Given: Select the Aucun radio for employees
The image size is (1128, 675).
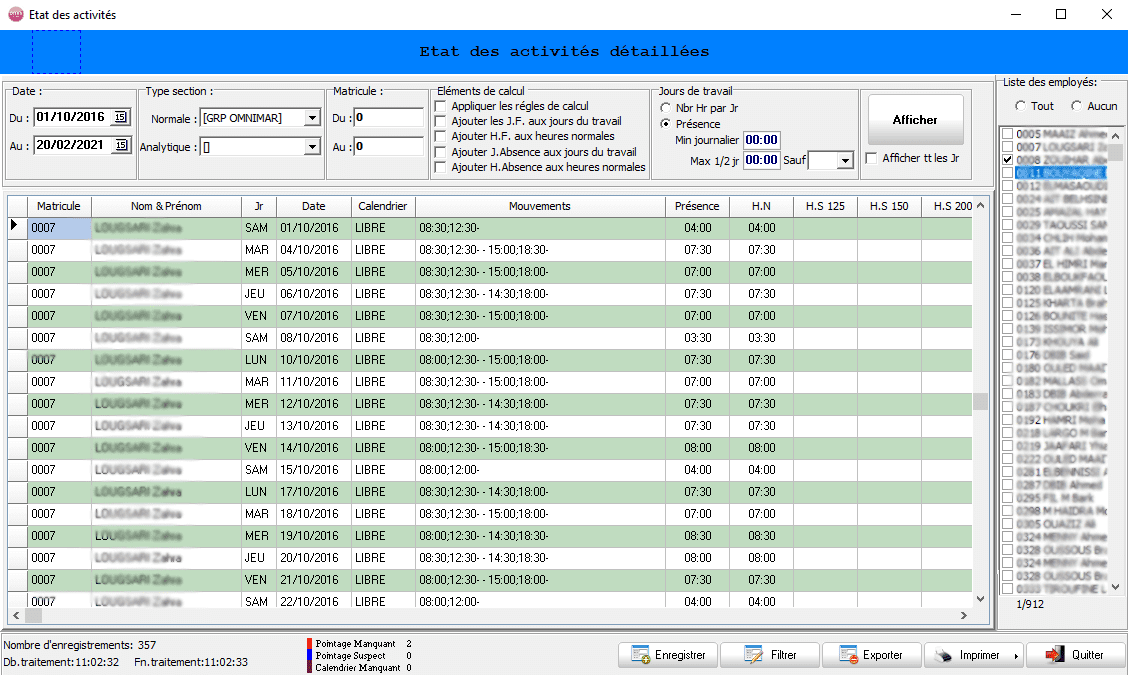Looking at the screenshot, I should [1076, 106].
